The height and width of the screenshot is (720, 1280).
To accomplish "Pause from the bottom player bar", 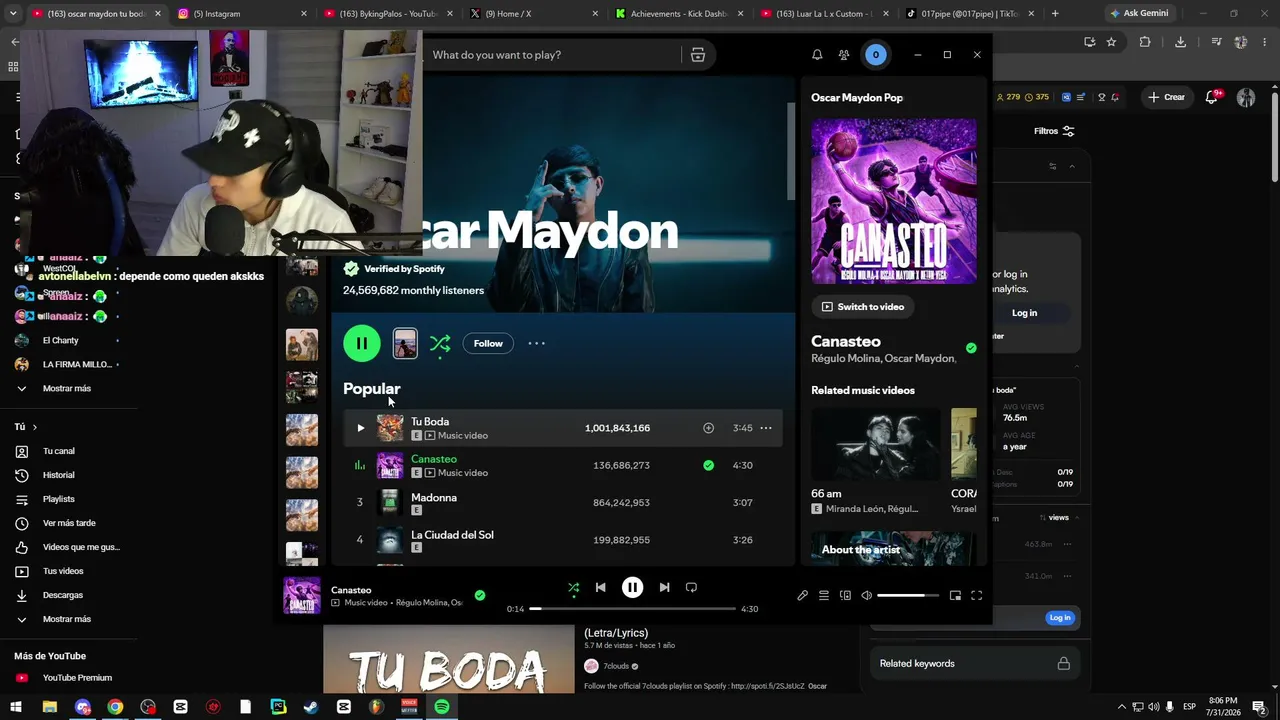I will coord(632,588).
